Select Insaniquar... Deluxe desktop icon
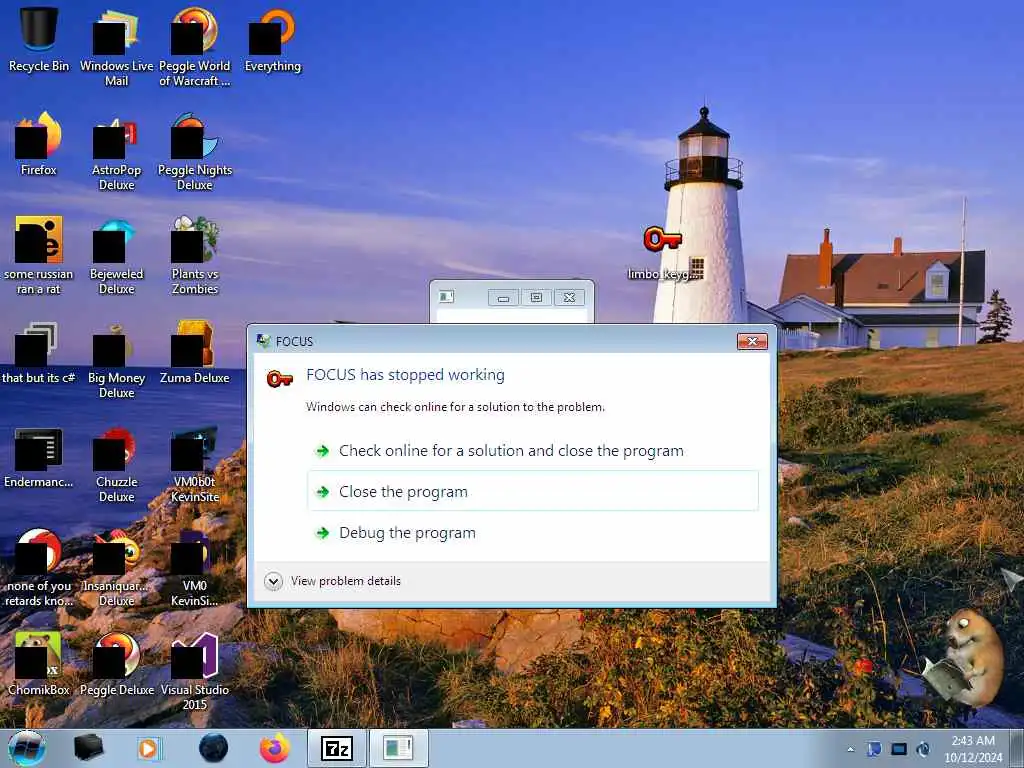 coord(116,567)
